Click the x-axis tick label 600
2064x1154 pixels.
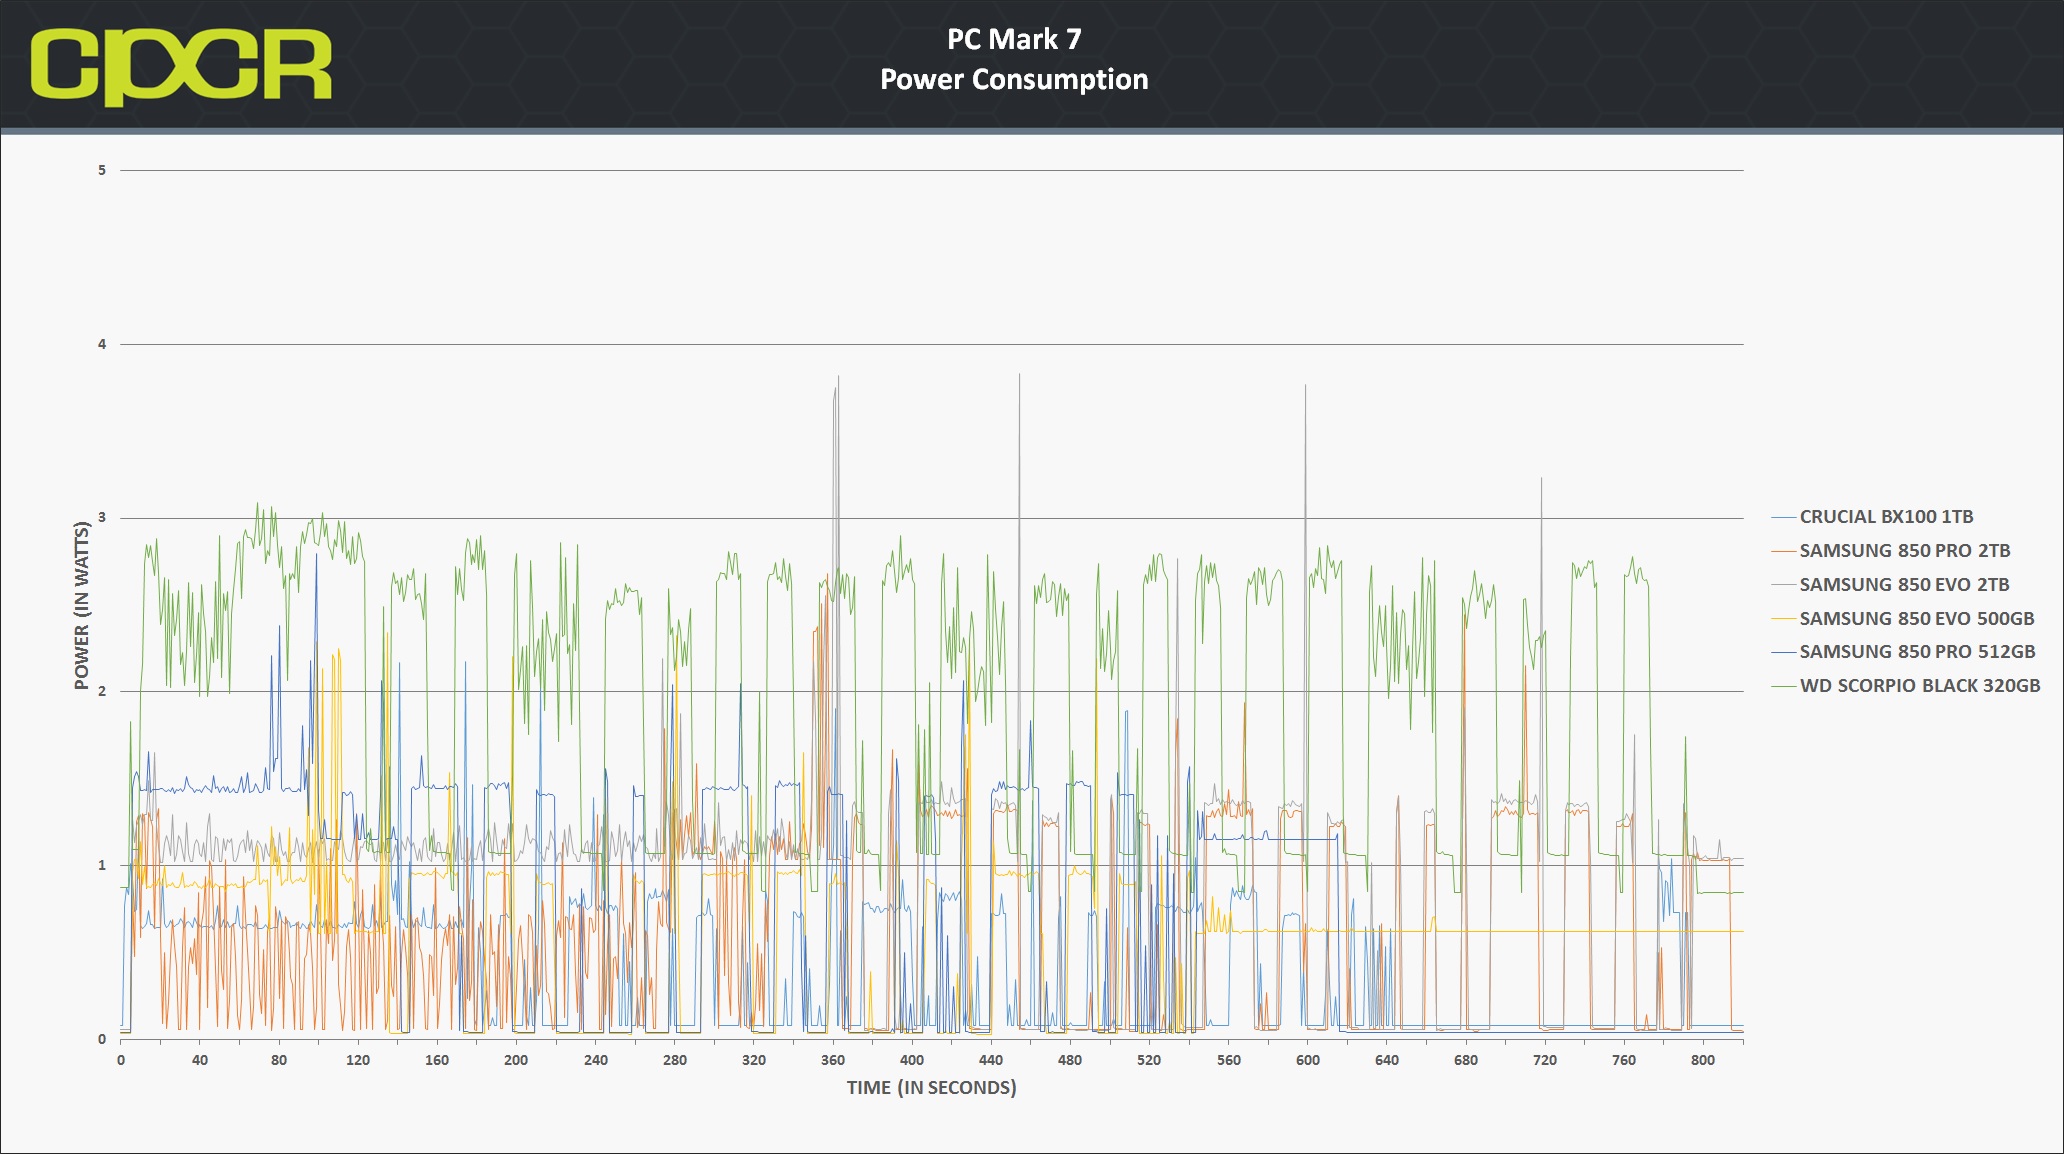click(1308, 1060)
